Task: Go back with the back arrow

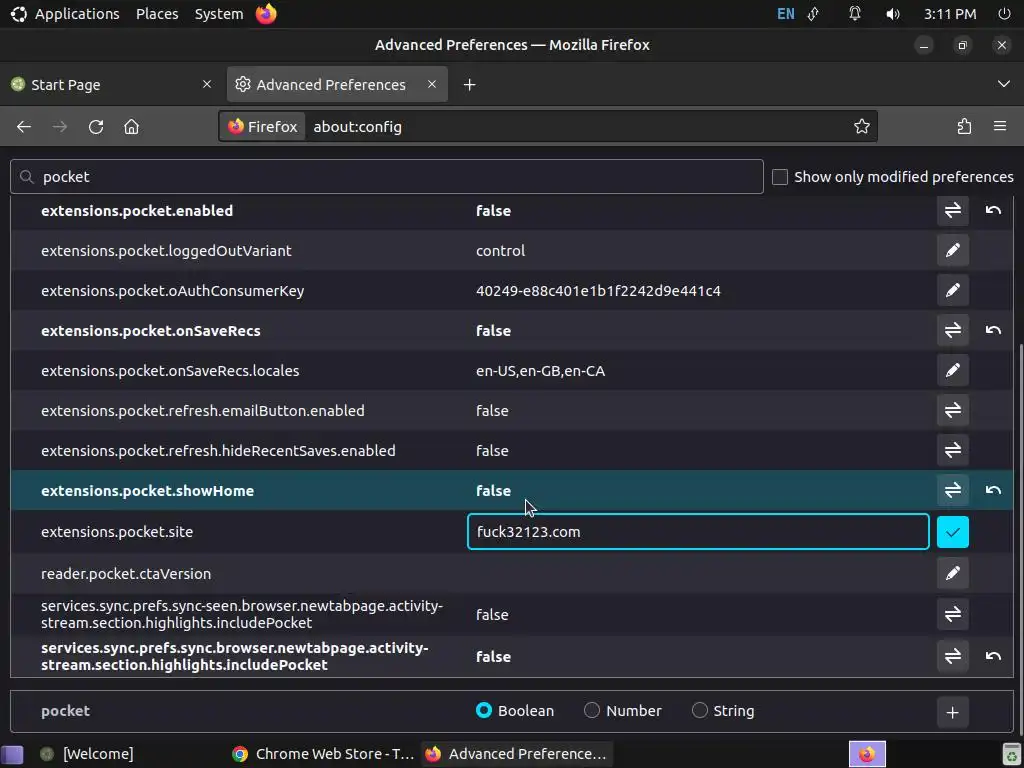Action: click(24, 127)
